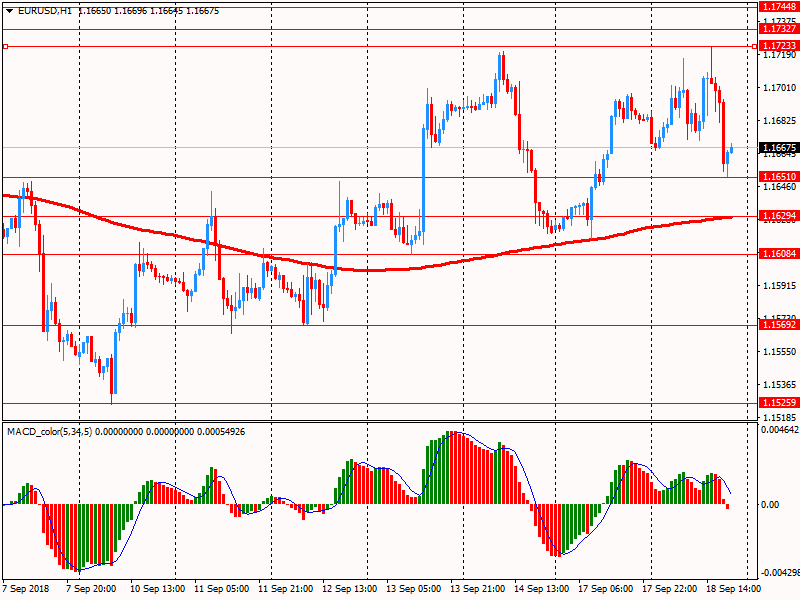Click the 1.15365 price scale value
This screenshot has height=600, width=800.
779,385
